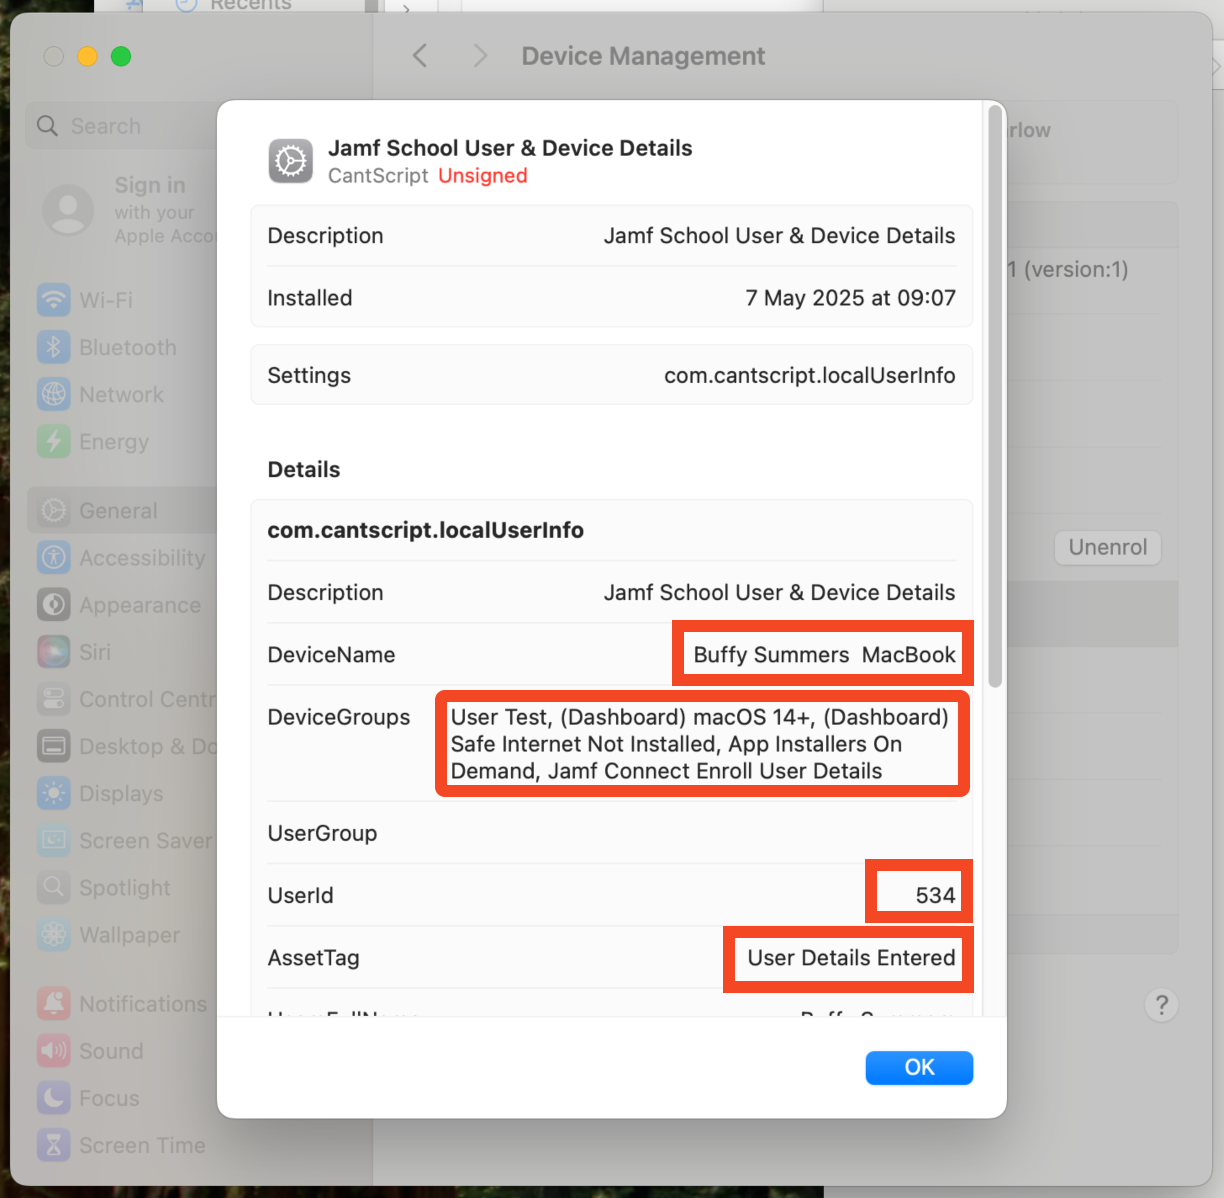The width and height of the screenshot is (1224, 1198).
Task: Click the Device Management window title
Action: click(643, 56)
